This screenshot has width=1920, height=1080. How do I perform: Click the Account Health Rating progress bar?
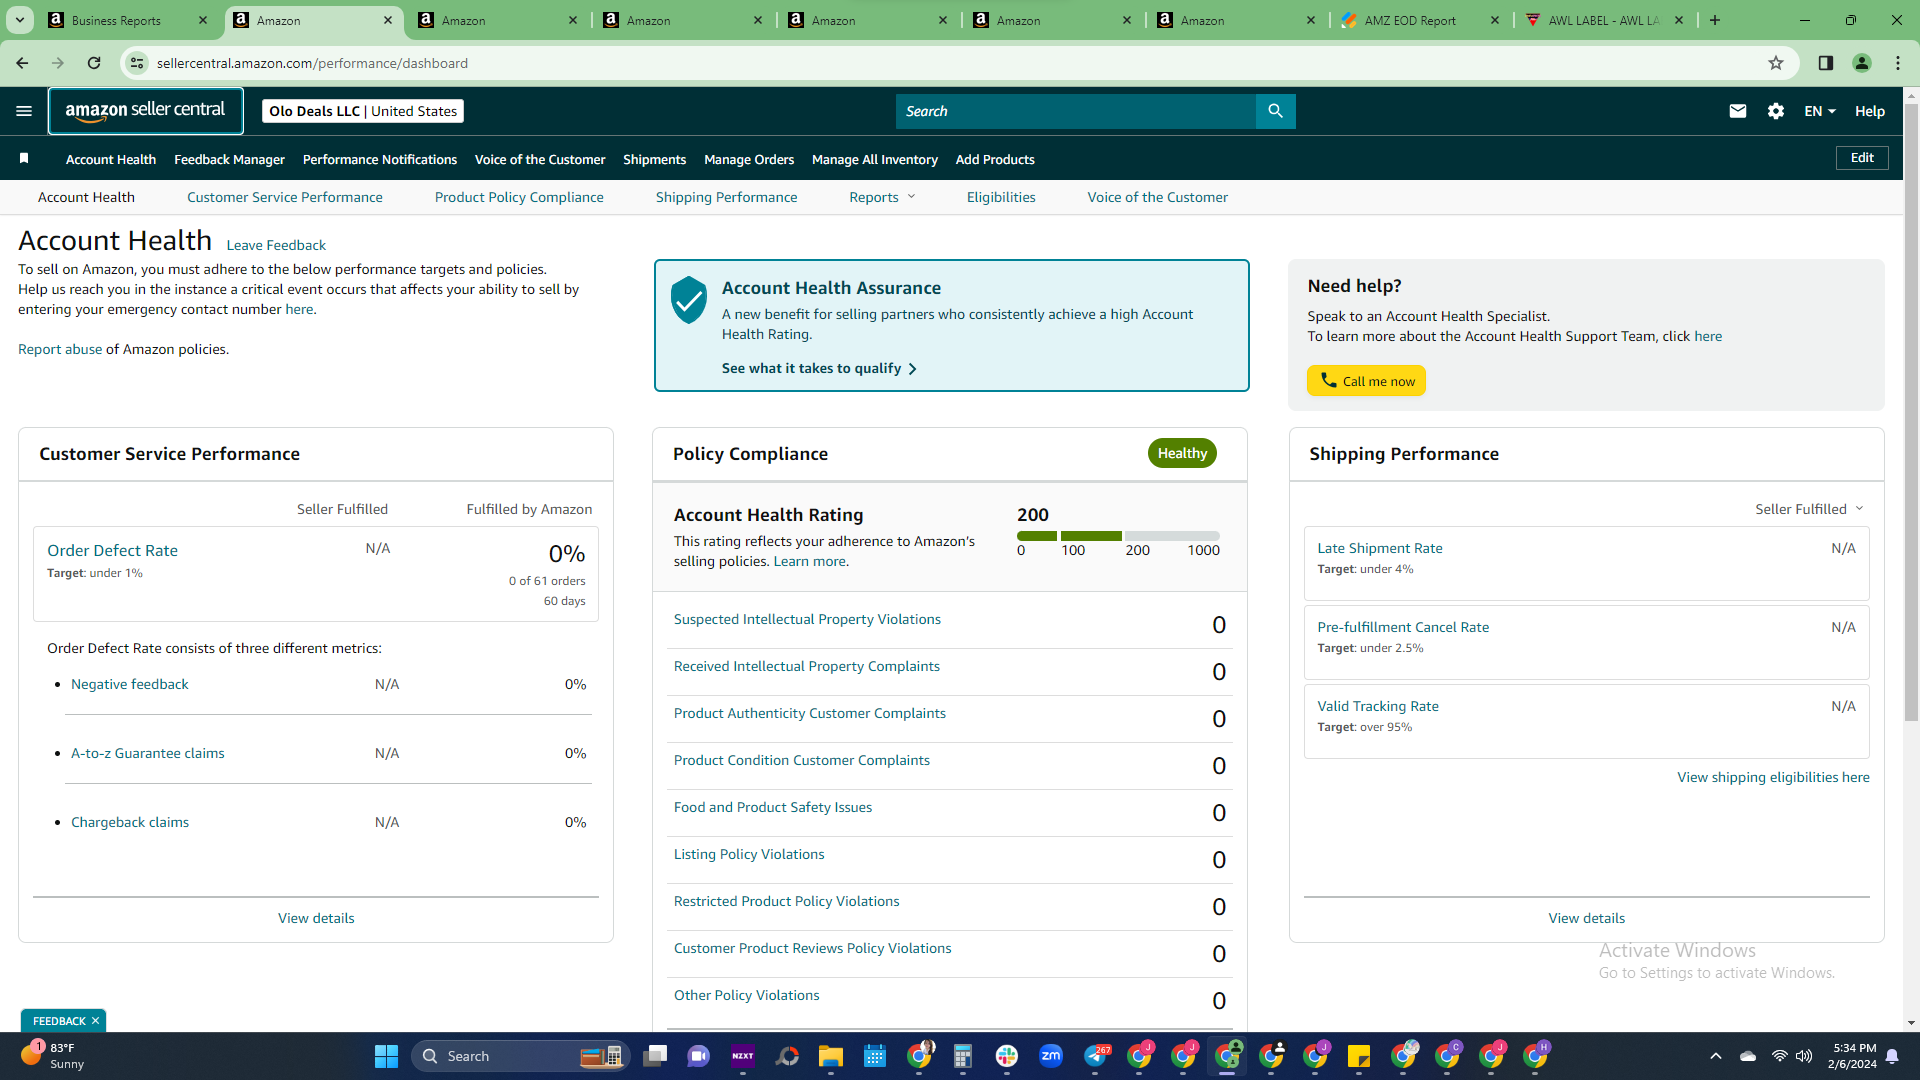click(x=1118, y=536)
